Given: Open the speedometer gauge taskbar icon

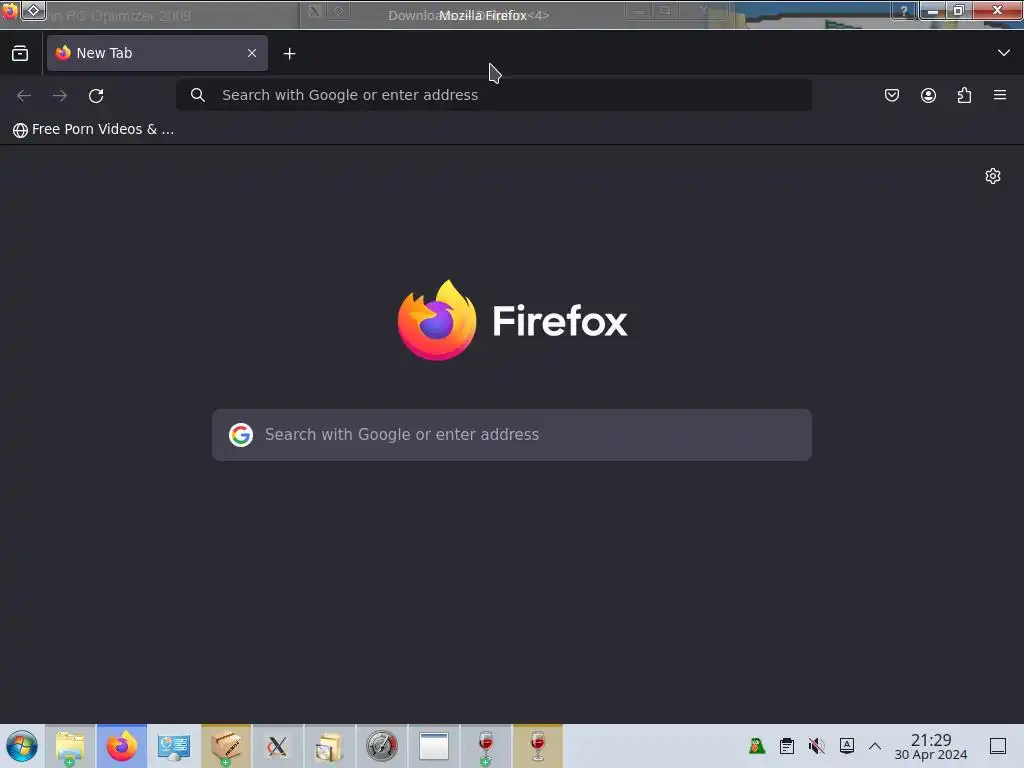Looking at the screenshot, I should [x=381, y=746].
